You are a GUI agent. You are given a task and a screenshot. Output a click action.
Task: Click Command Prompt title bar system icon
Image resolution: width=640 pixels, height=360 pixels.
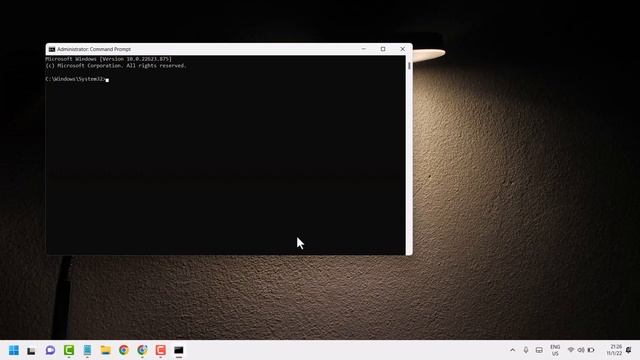[x=52, y=49]
